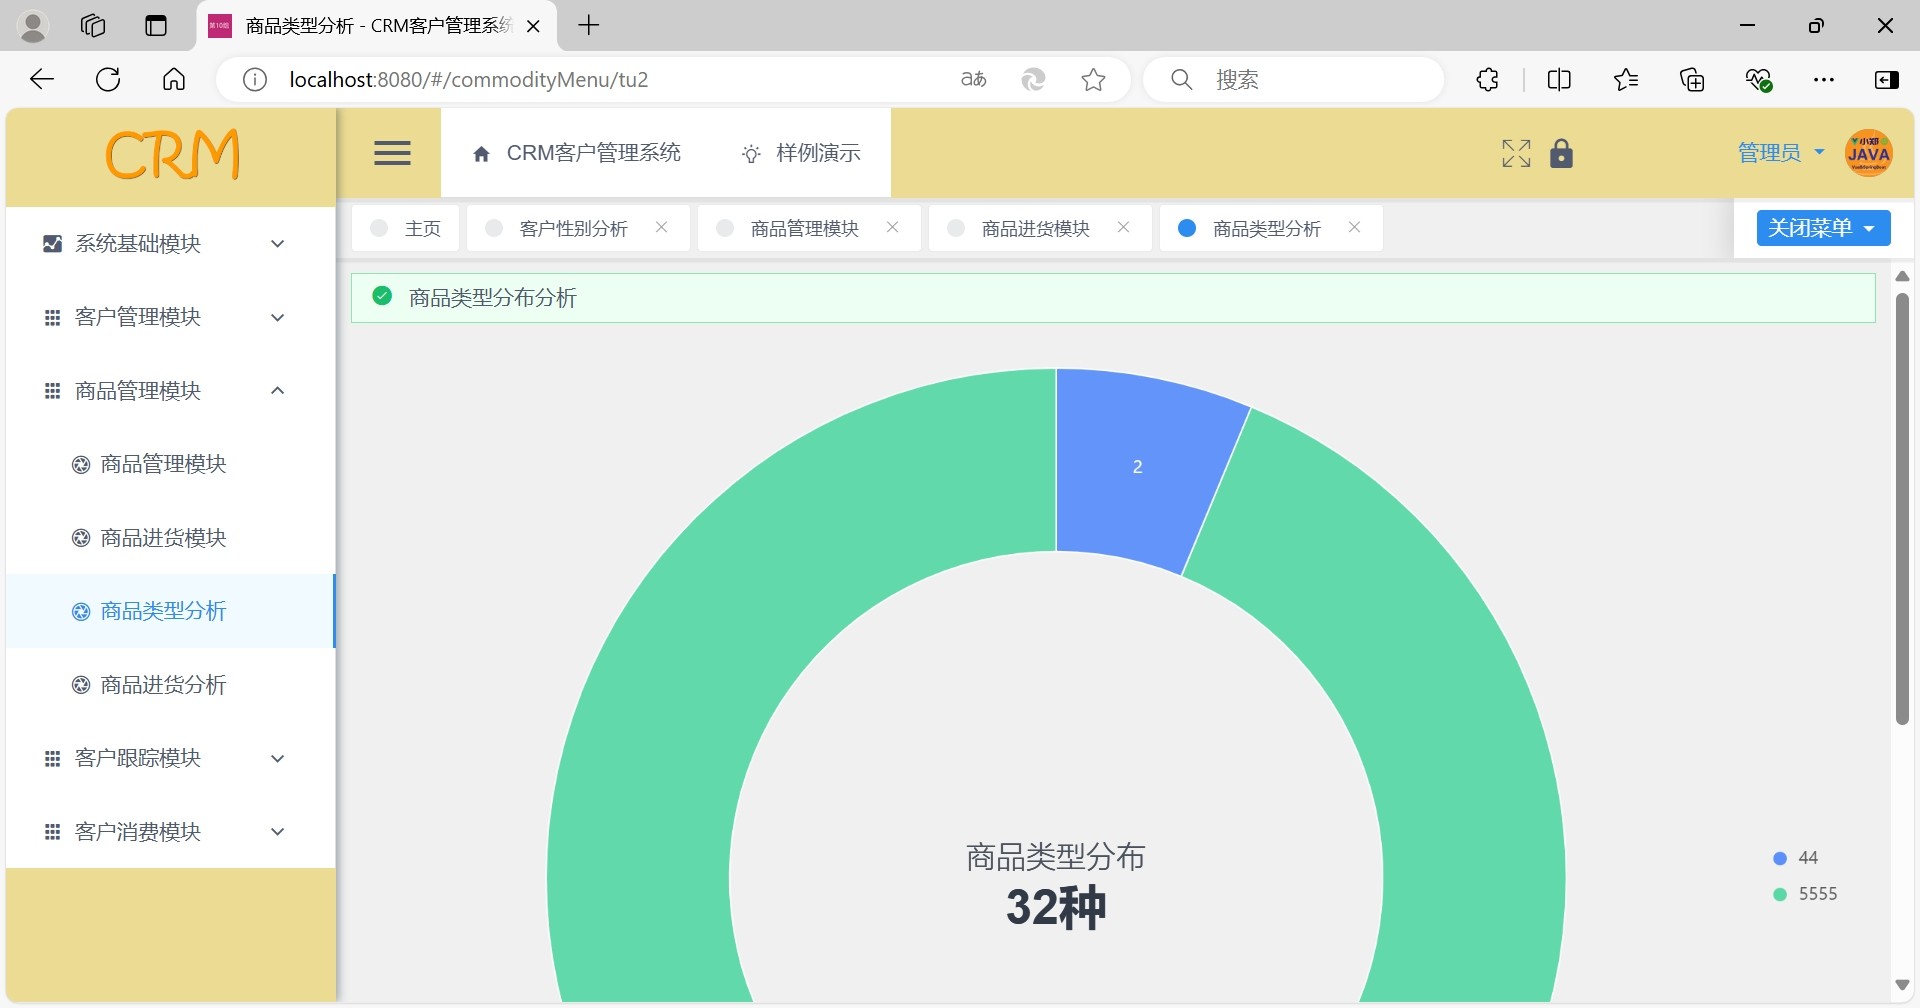Click the hamburger menu collapse icon
1920x1008 pixels.
[392, 153]
